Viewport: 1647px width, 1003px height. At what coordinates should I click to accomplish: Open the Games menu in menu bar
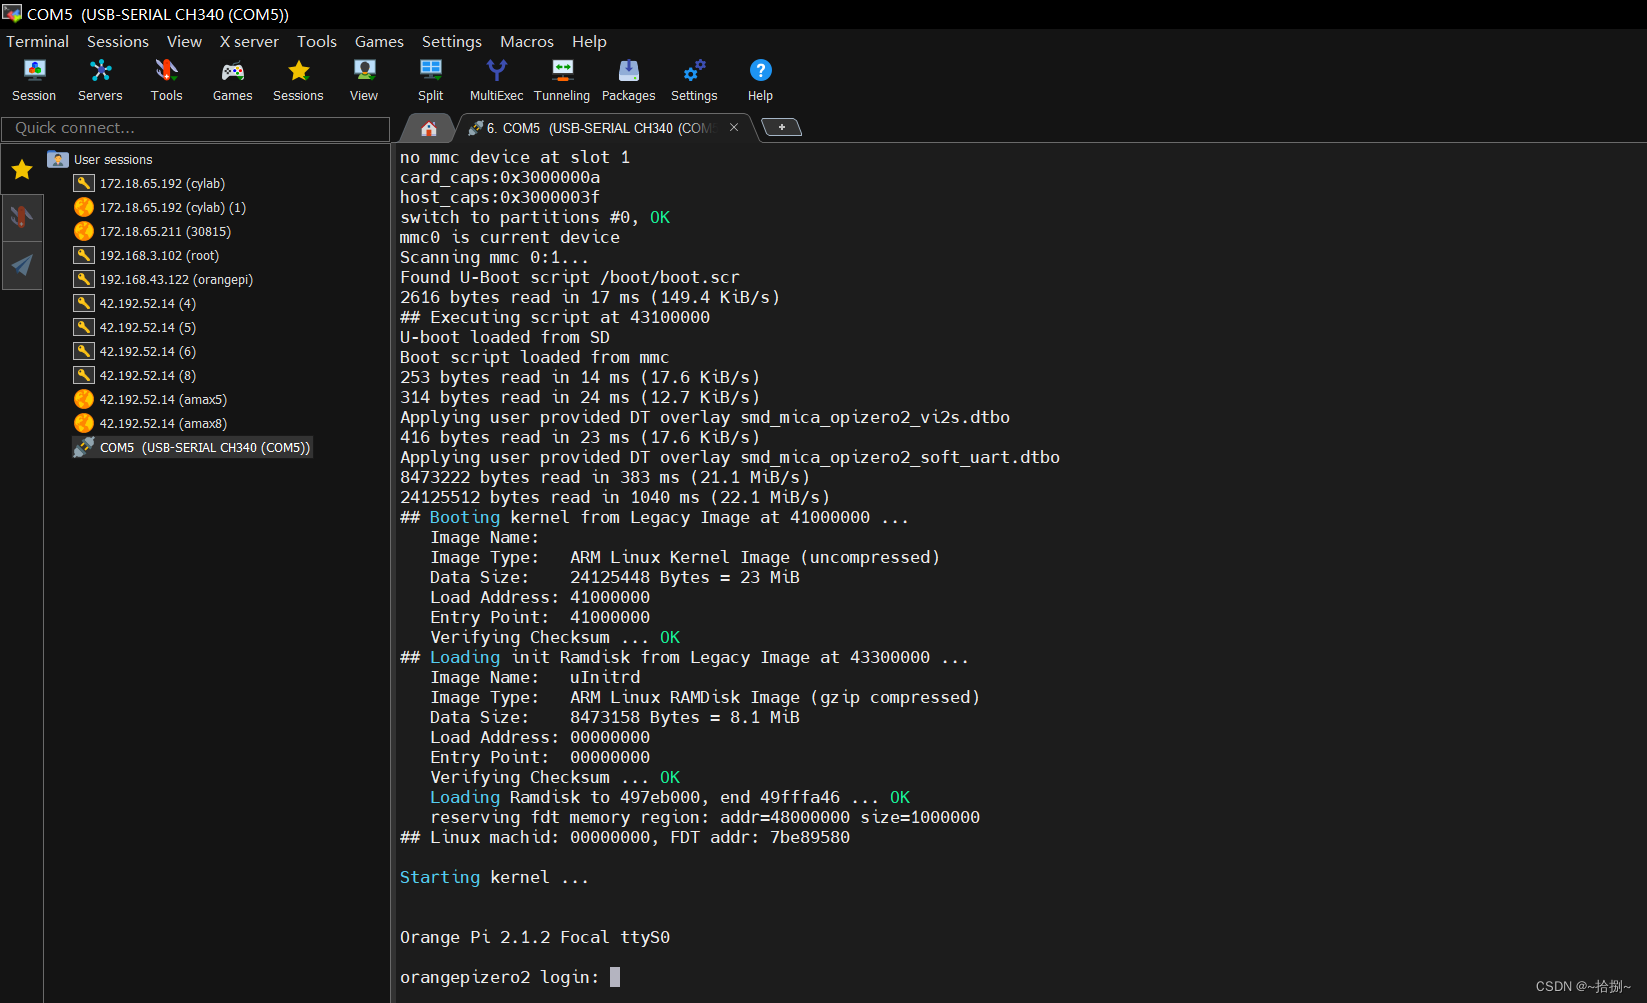pyautogui.click(x=379, y=41)
